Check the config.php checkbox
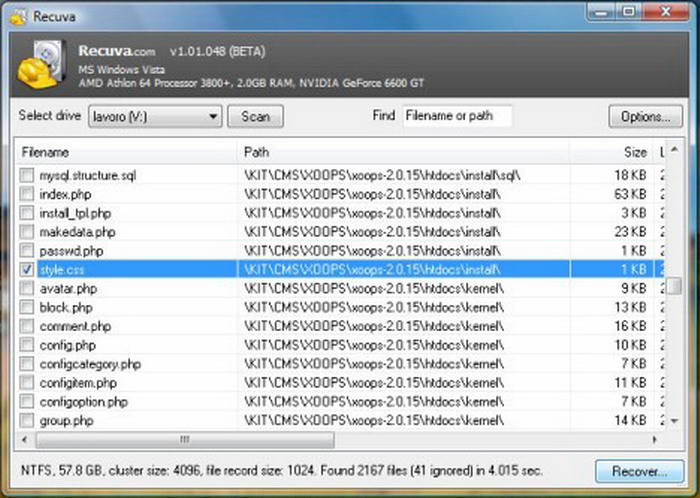The width and height of the screenshot is (700, 498). point(27,344)
